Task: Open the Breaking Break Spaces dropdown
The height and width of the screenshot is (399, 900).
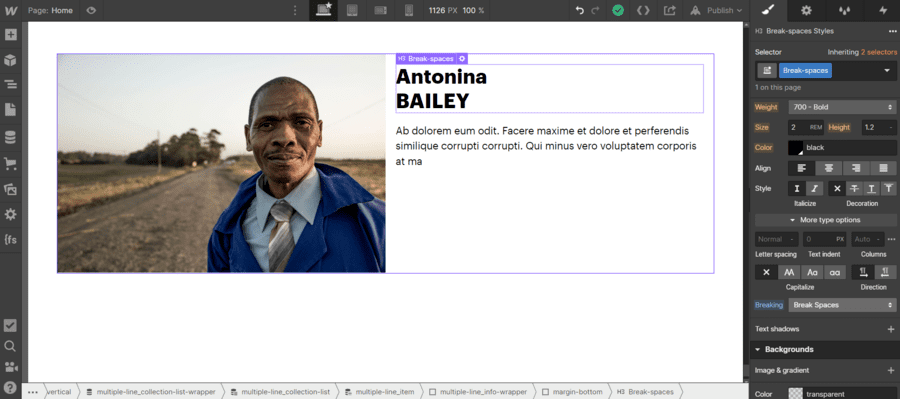Action: pyautogui.click(x=843, y=305)
